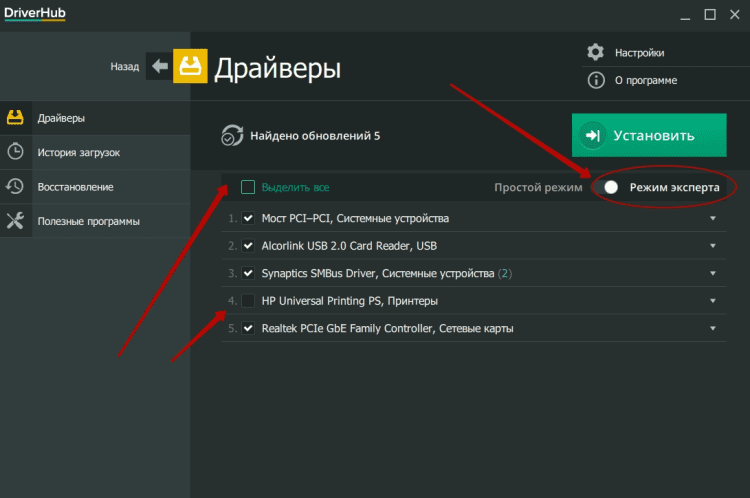The image size is (750, 498).
Task: Click the yellow Drivers header icon
Action: (190, 67)
